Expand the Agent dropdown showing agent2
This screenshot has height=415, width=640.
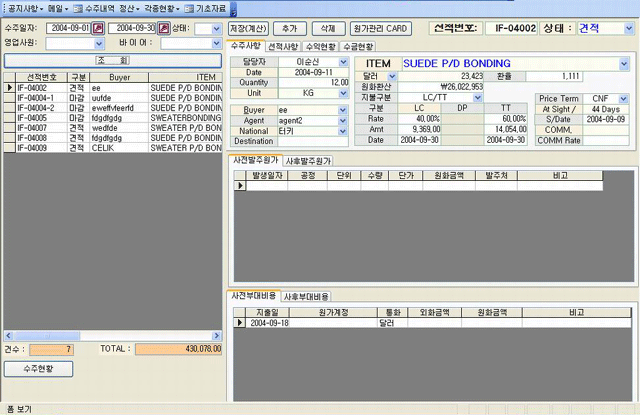342,121
